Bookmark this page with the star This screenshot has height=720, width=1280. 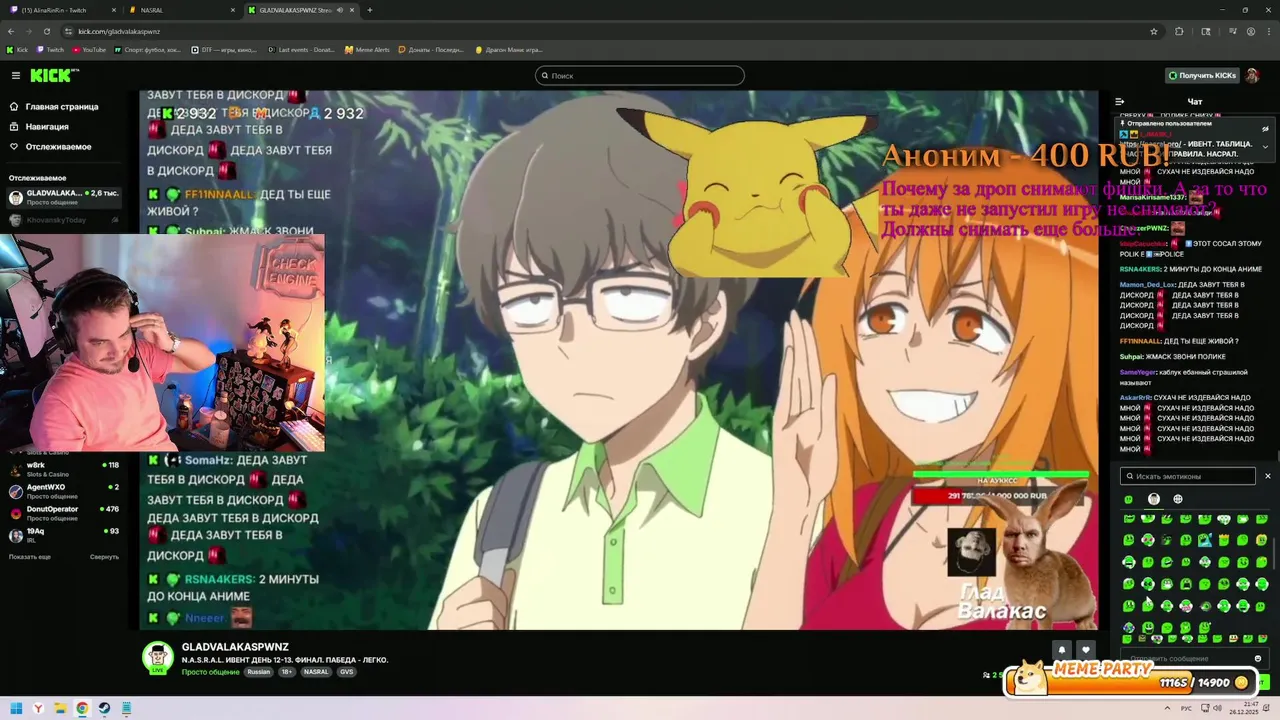tap(1153, 31)
